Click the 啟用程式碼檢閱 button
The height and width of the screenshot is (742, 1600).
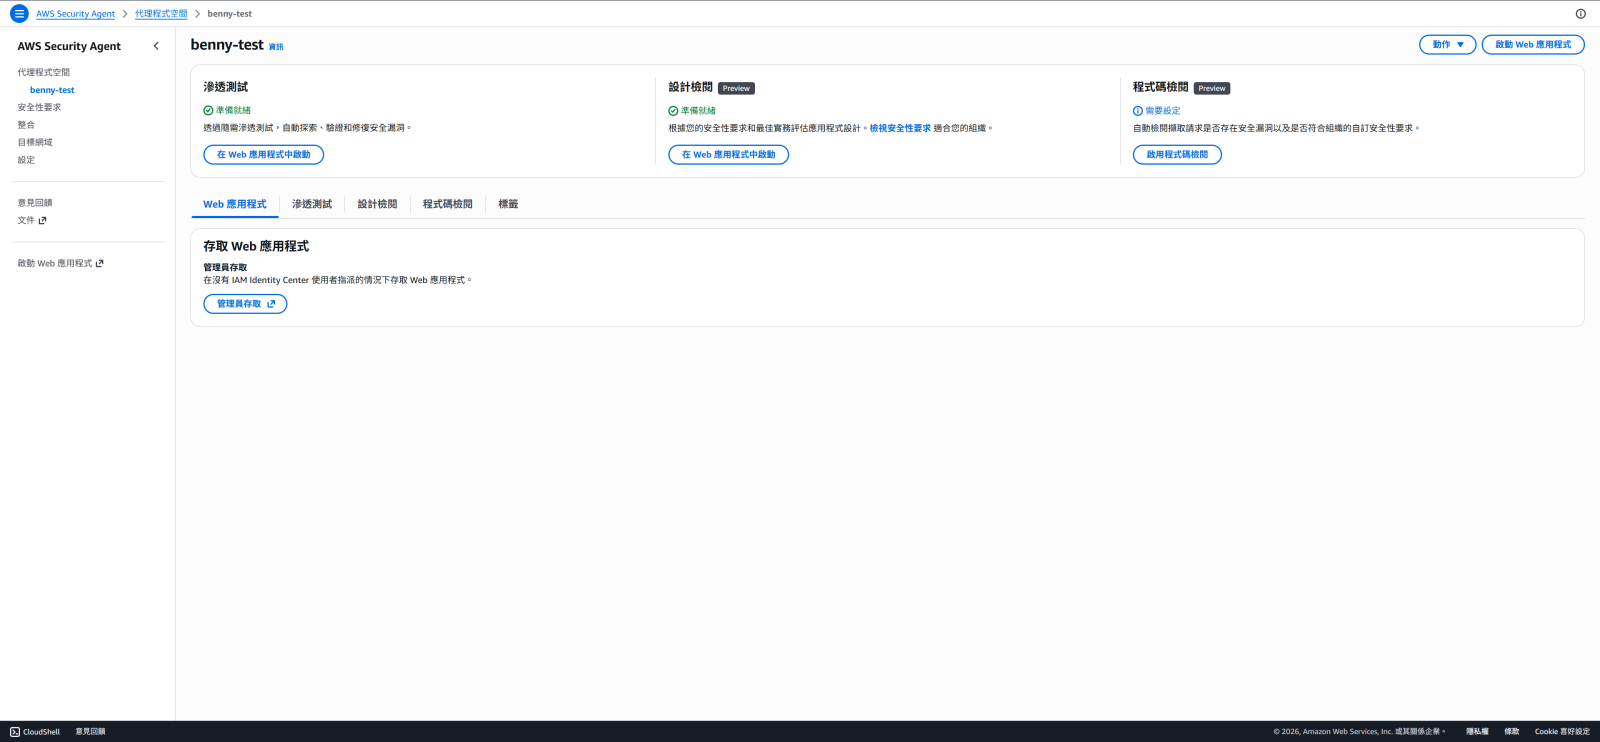[1177, 155]
